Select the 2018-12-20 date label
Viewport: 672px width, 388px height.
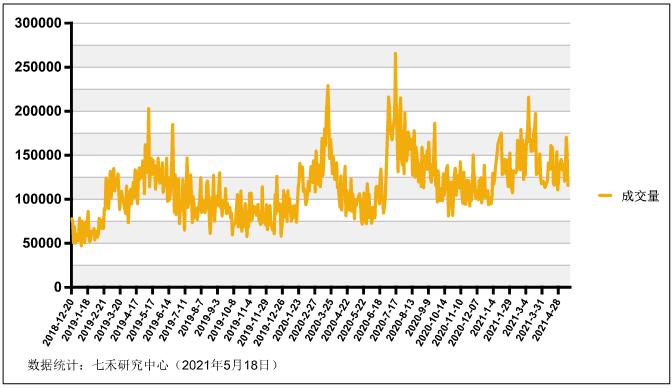(x=58, y=318)
